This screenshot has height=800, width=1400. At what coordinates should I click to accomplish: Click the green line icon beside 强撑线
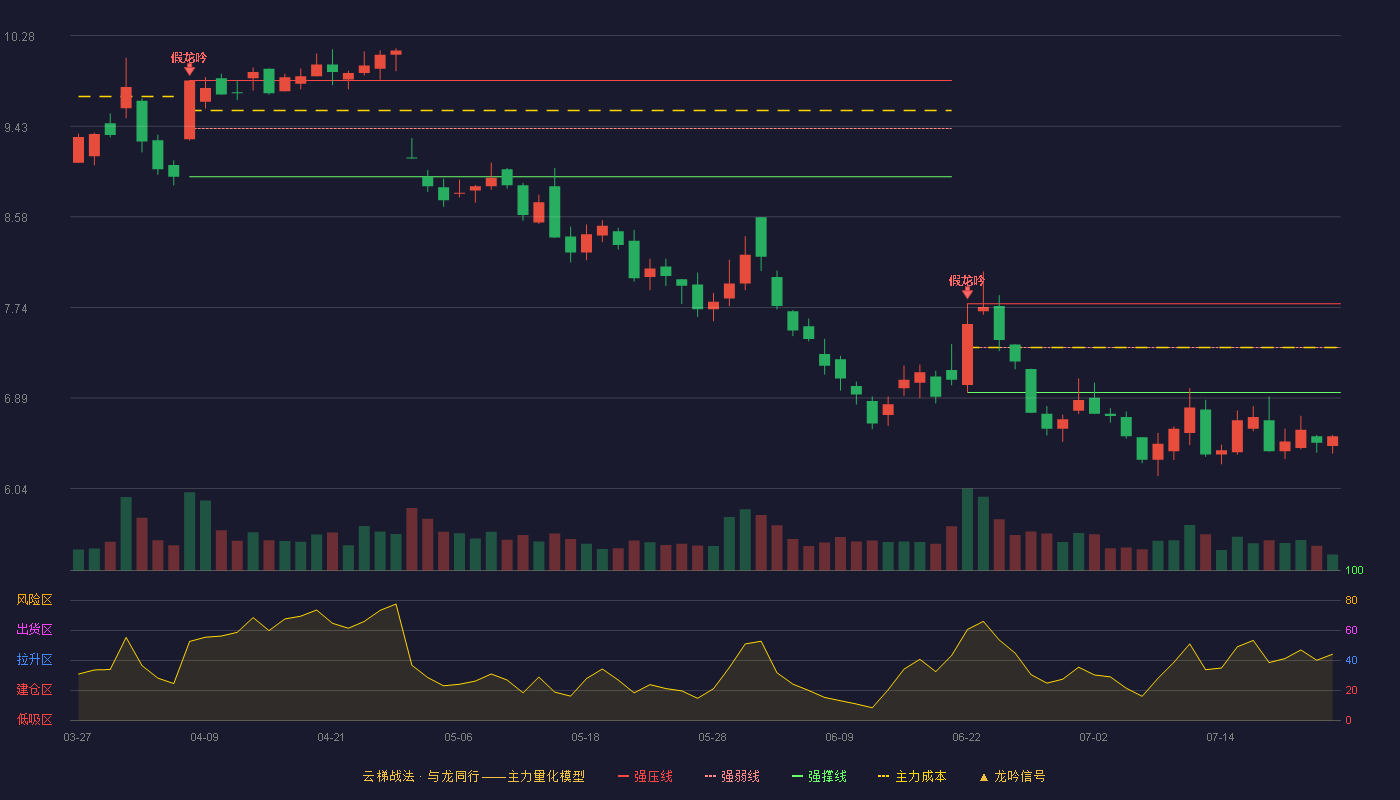pos(797,776)
